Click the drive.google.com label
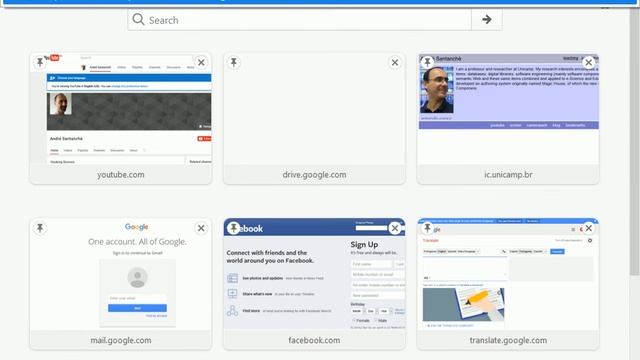Screen dimensions: 640x360 (314, 175)
